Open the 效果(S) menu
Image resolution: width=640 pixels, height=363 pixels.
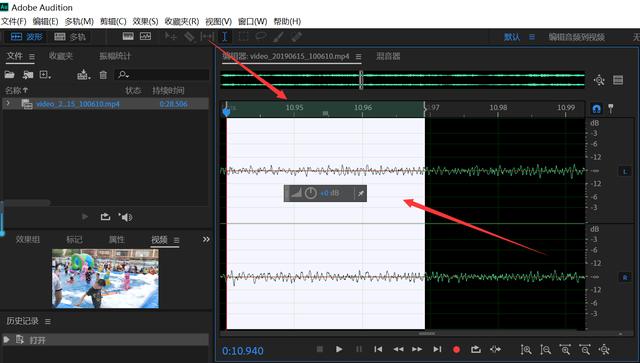[145, 21]
